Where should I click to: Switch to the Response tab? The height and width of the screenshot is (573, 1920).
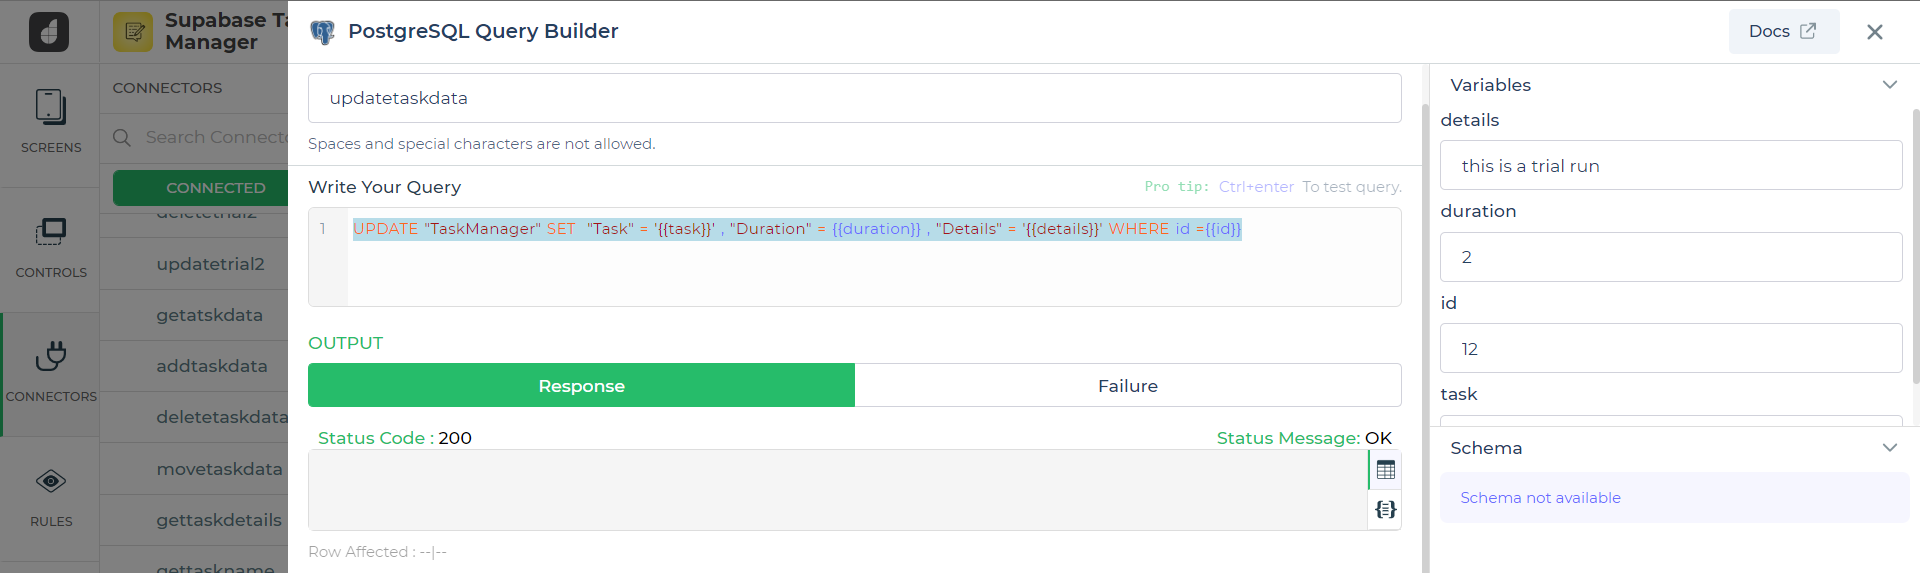click(581, 386)
